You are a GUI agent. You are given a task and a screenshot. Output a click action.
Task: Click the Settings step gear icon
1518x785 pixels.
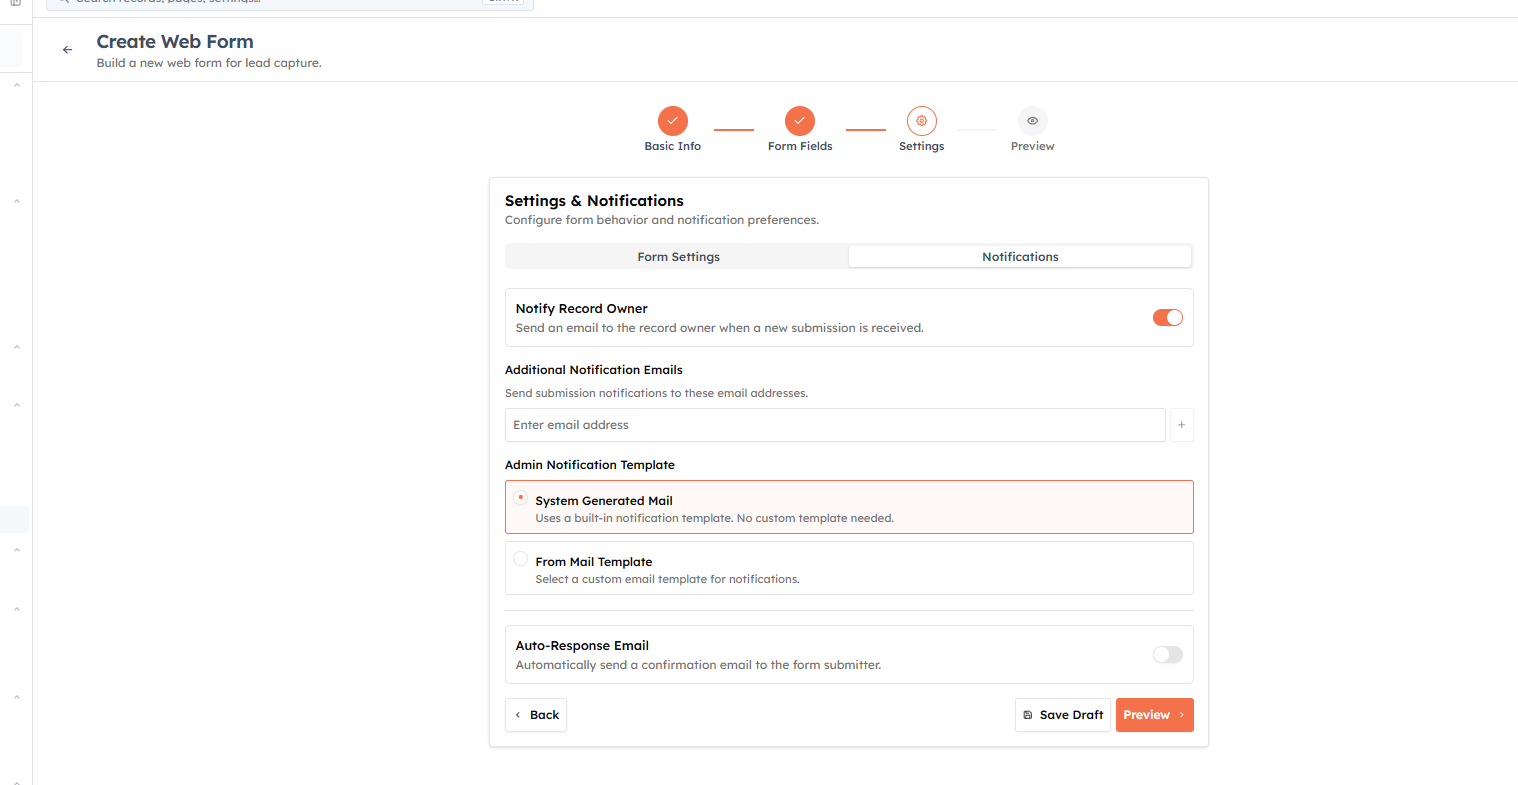point(922,121)
